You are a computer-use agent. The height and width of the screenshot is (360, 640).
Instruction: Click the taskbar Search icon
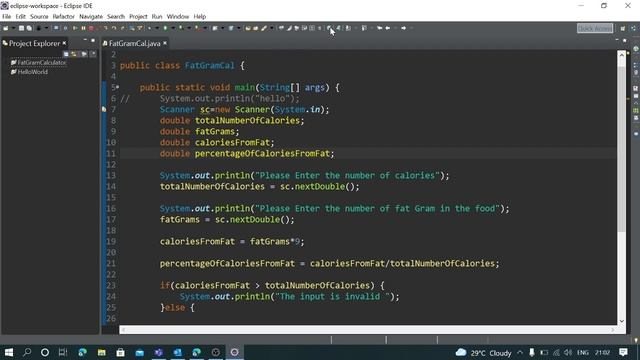tap(27, 352)
